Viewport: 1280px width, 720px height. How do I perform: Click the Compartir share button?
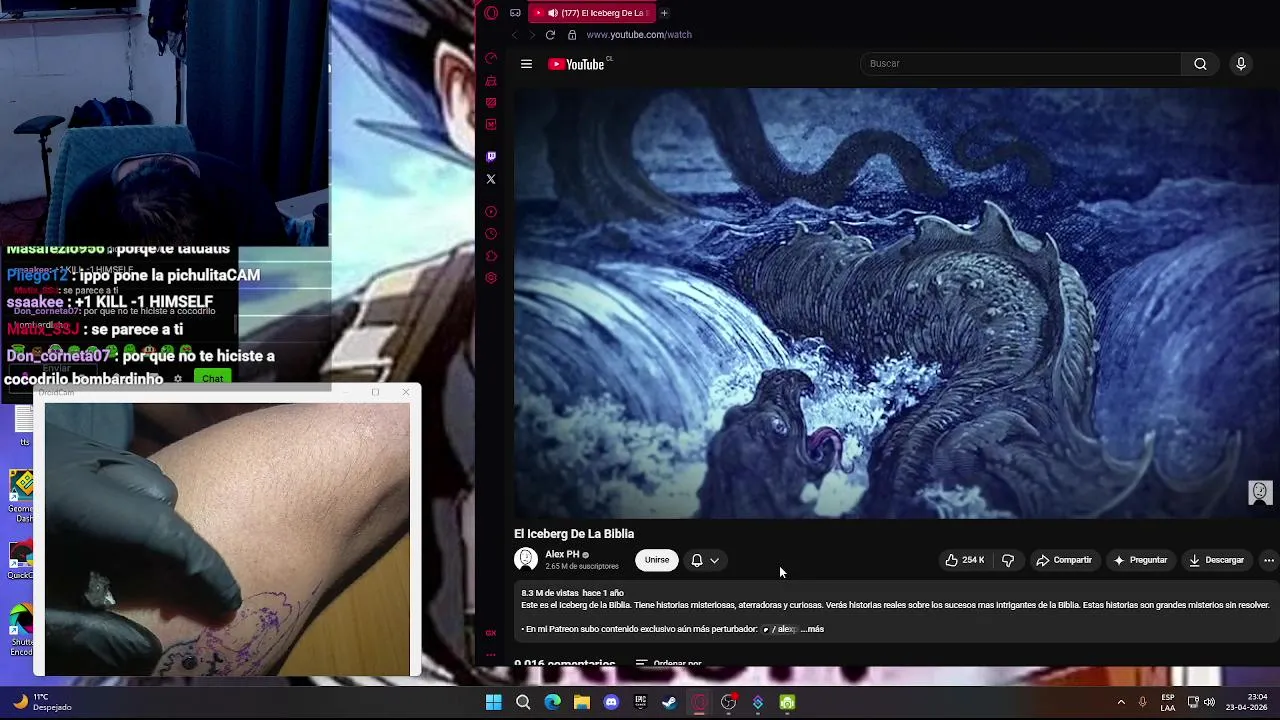[x=1064, y=560]
